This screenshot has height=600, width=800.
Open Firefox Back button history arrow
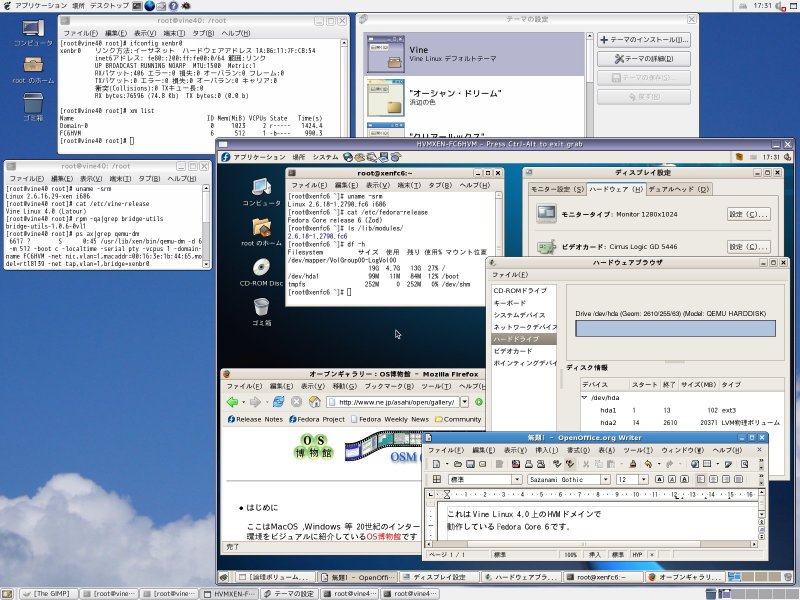coord(243,403)
